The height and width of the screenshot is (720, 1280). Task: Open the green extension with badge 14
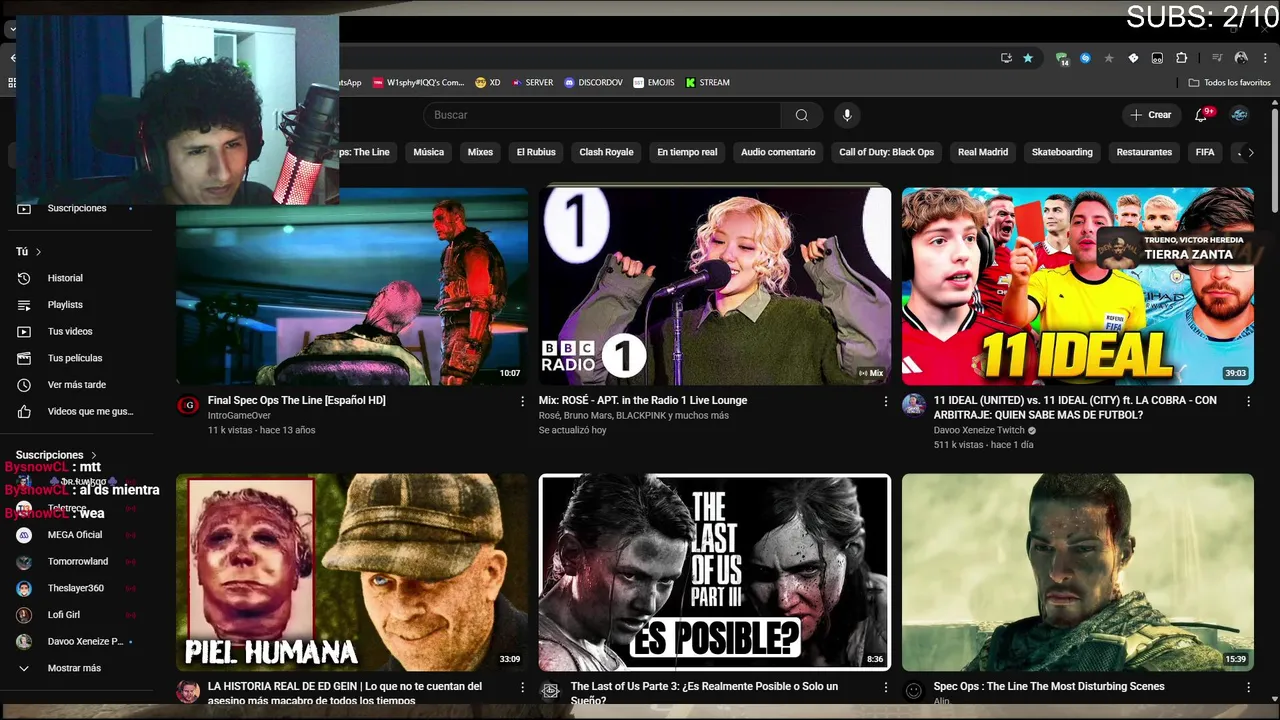tap(1062, 59)
